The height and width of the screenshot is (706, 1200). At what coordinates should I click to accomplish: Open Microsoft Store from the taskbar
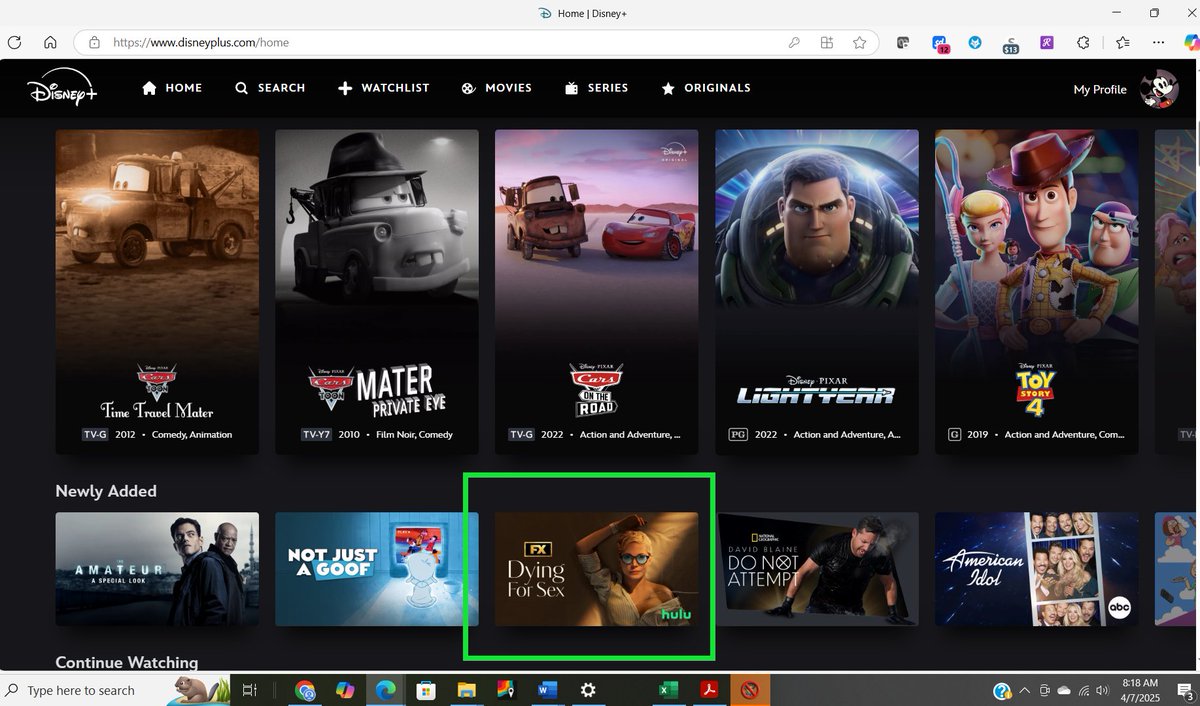coord(425,690)
